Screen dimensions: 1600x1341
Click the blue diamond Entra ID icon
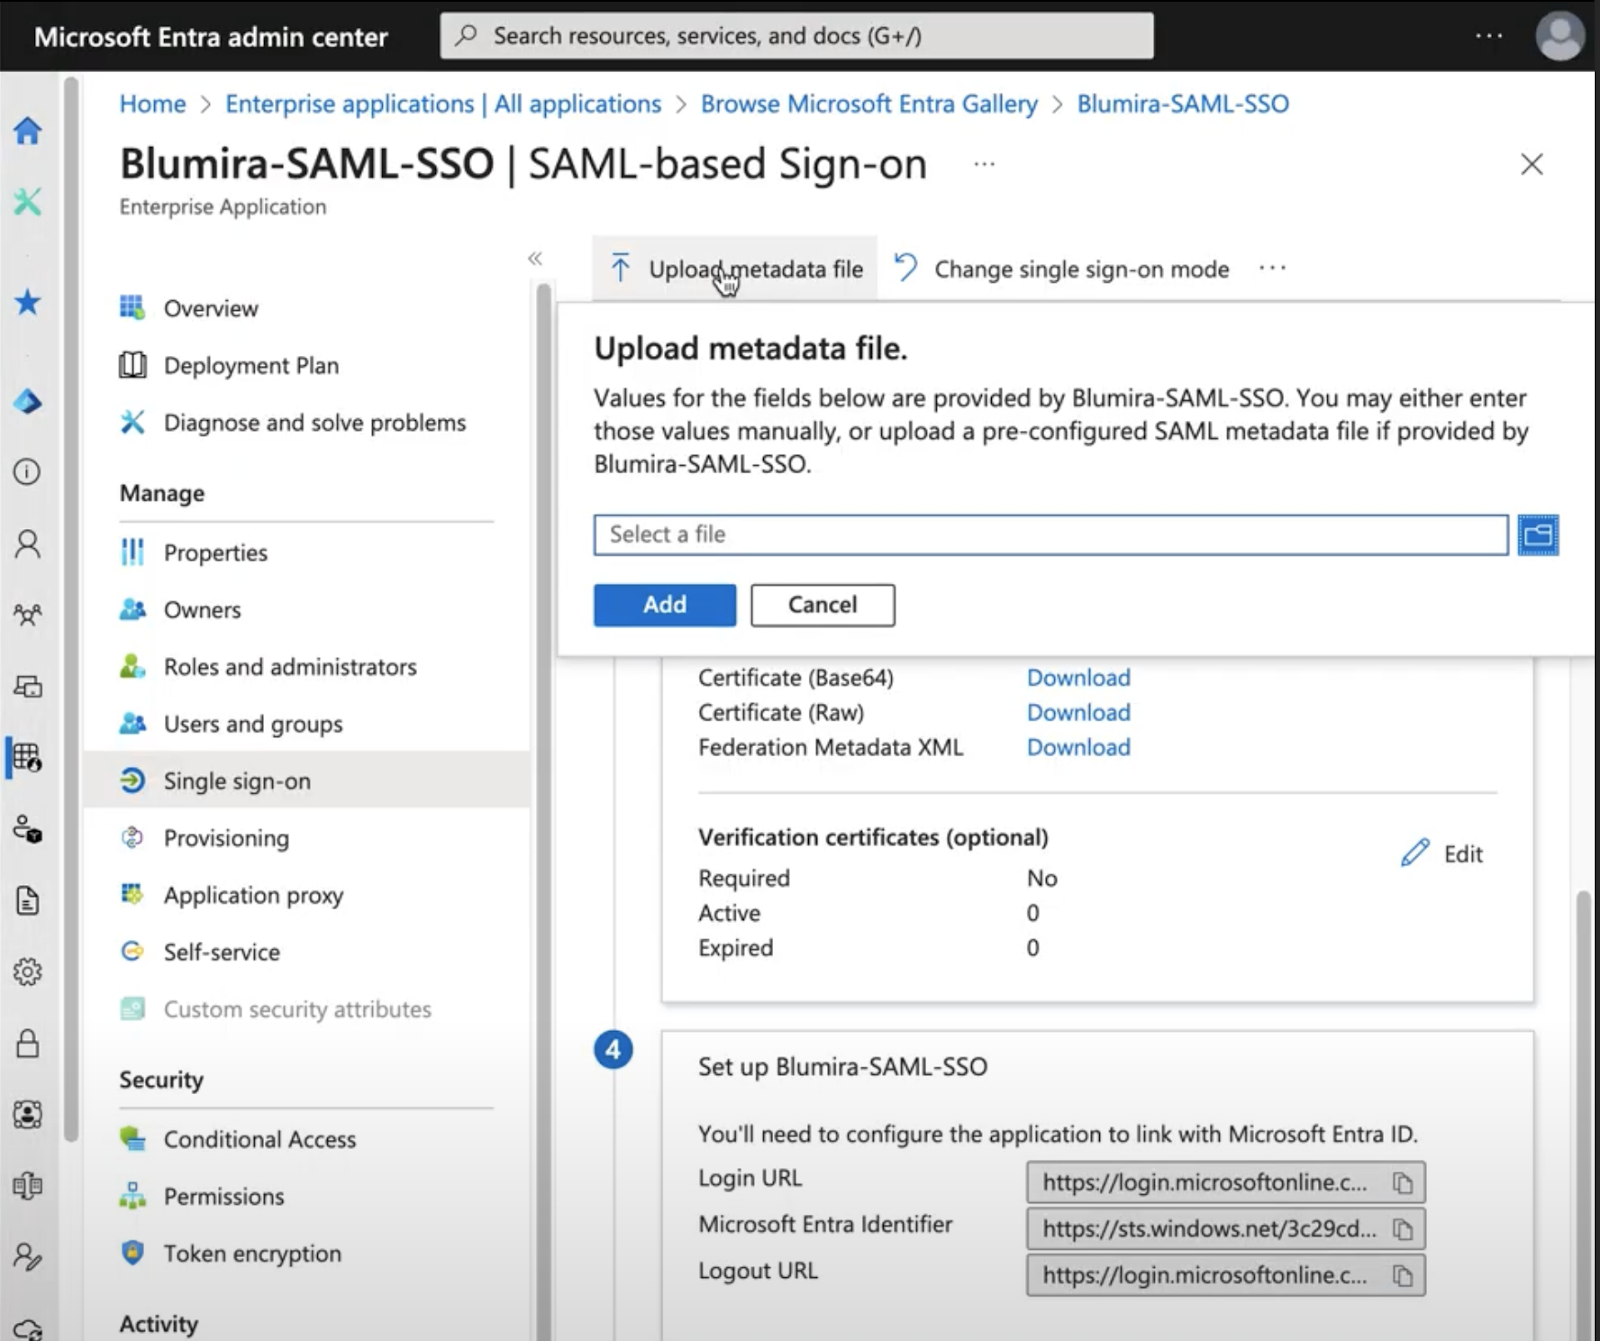coord(27,401)
